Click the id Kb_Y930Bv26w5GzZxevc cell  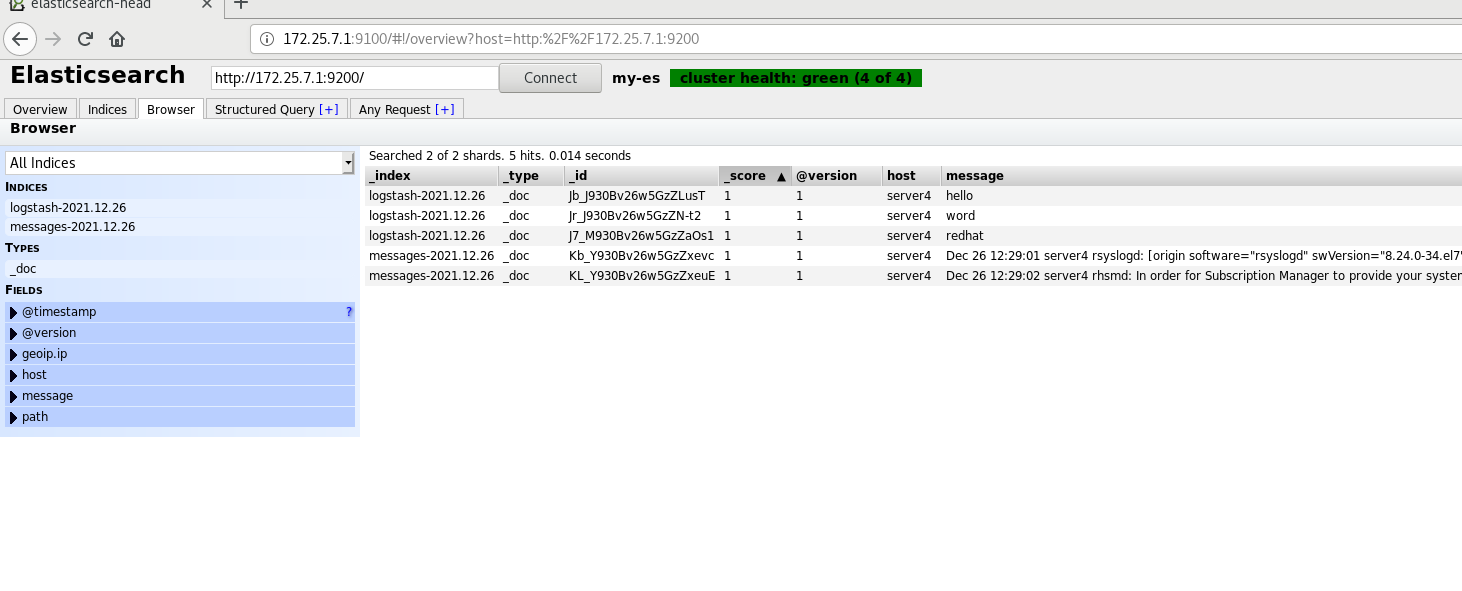point(641,256)
